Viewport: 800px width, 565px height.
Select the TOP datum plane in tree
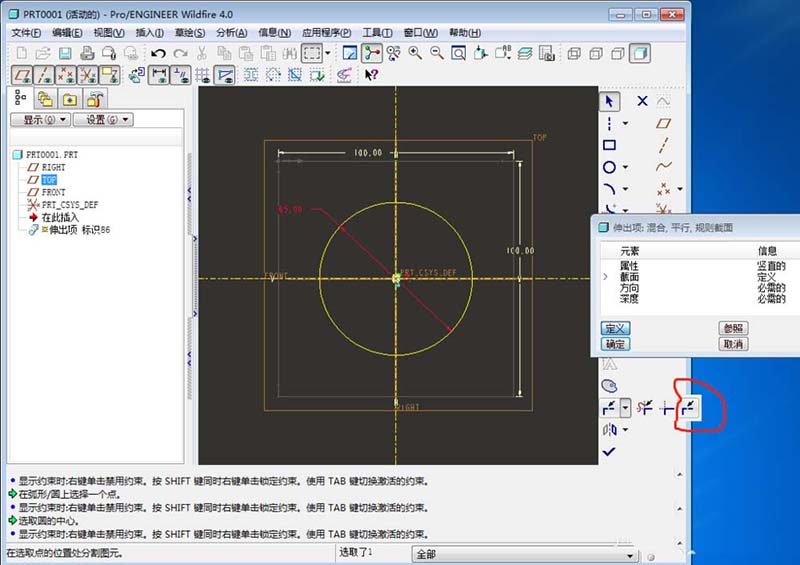[x=49, y=180]
